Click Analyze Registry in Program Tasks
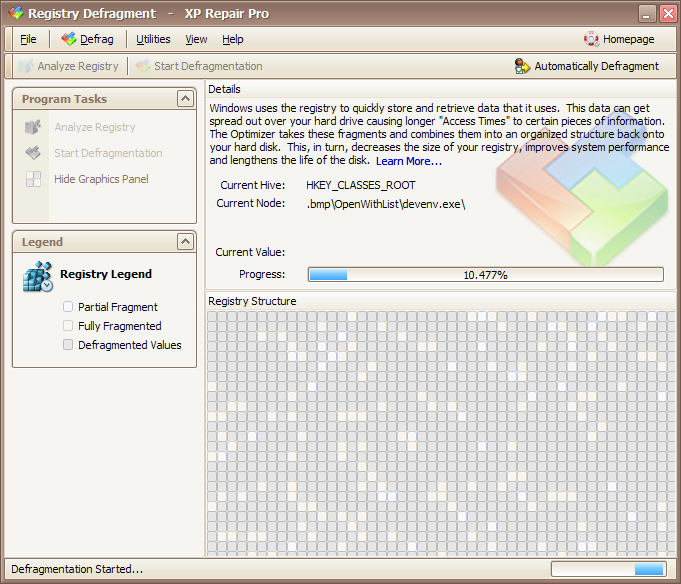 click(x=95, y=127)
